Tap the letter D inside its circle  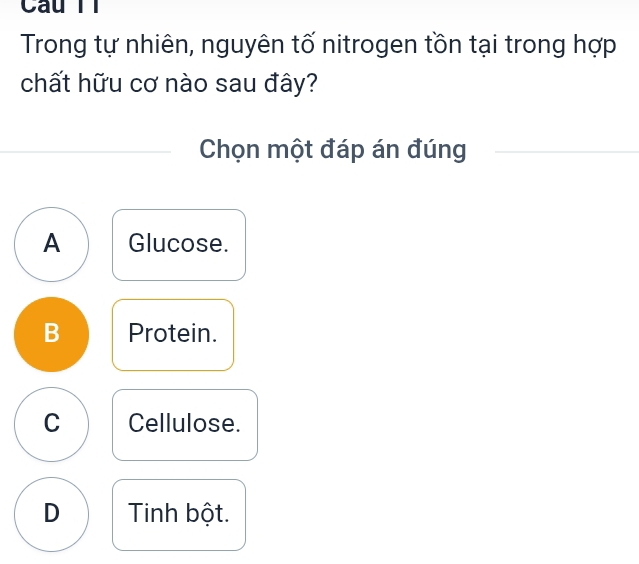52,514
